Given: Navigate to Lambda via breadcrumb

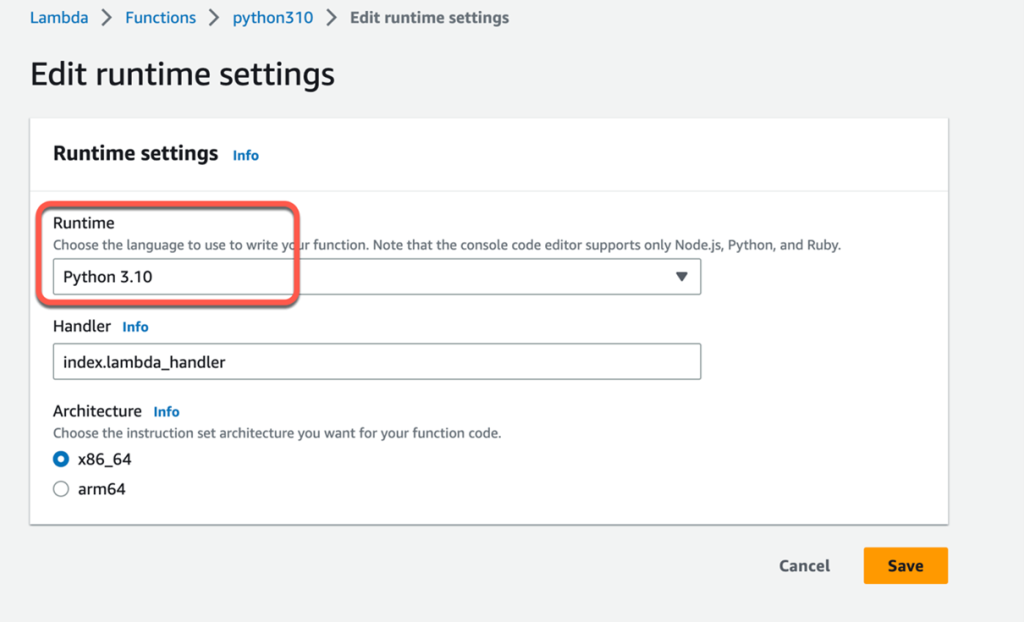Looking at the screenshot, I should 58,17.
